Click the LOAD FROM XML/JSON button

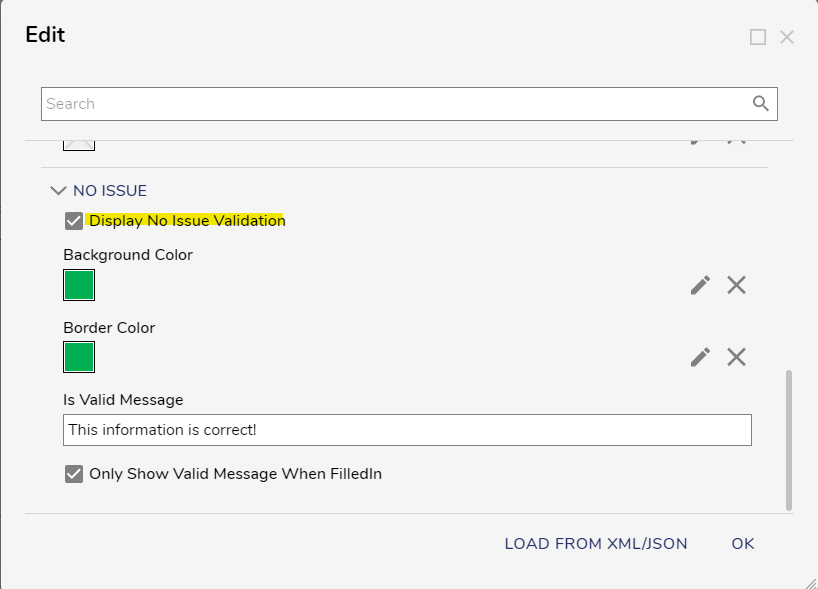pos(596,544)
